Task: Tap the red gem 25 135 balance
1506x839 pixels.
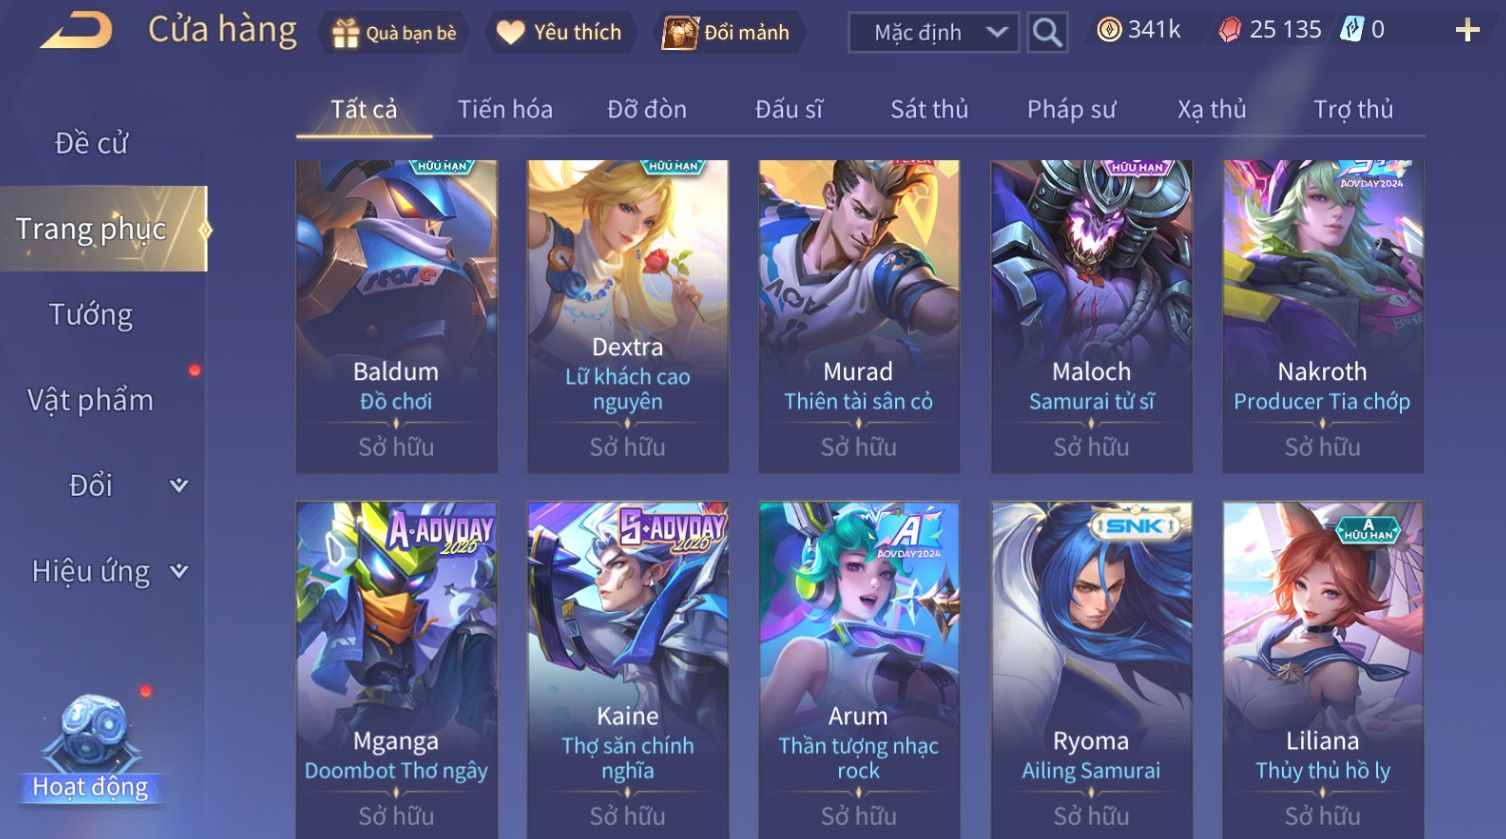Action: click(1270, 30)
